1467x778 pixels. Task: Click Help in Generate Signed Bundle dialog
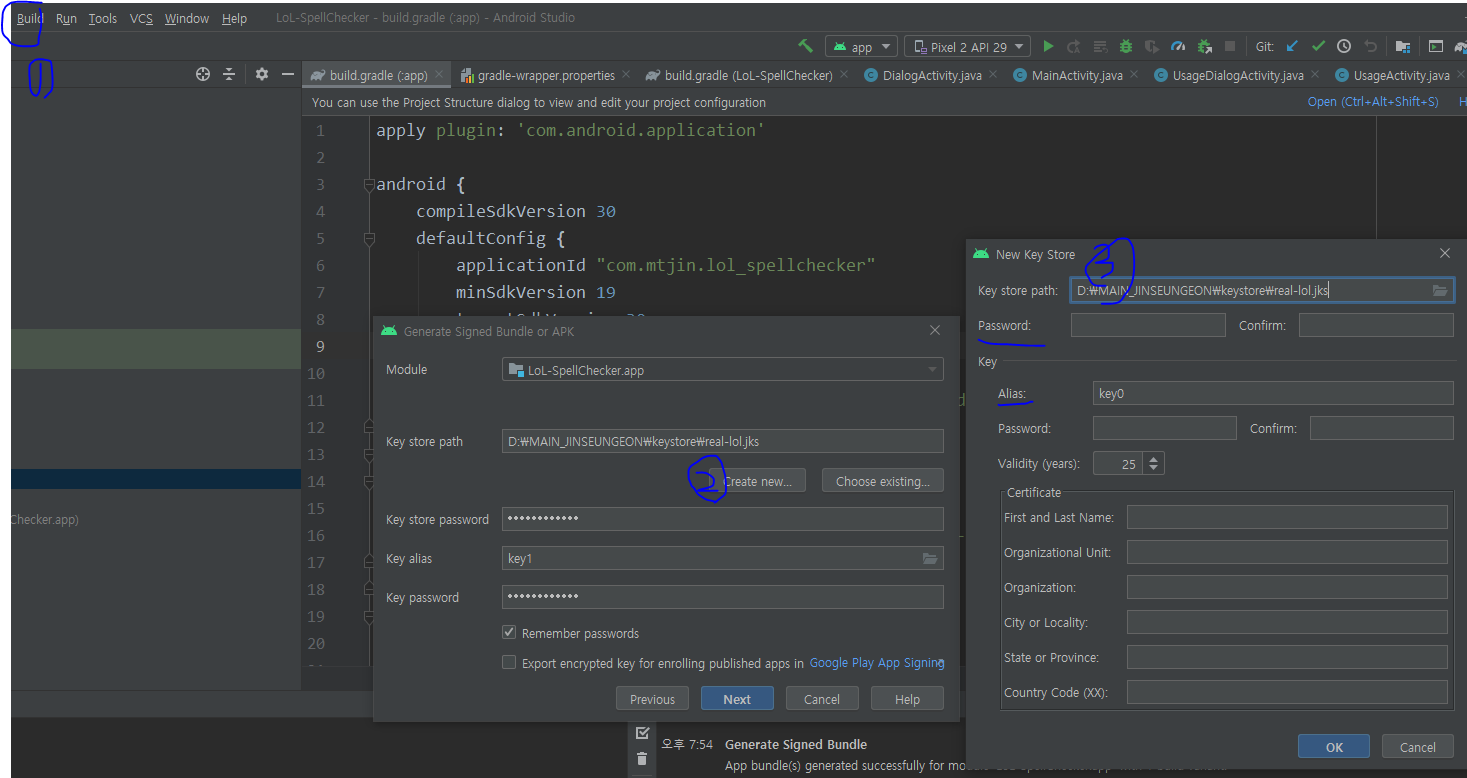point(907,699)
